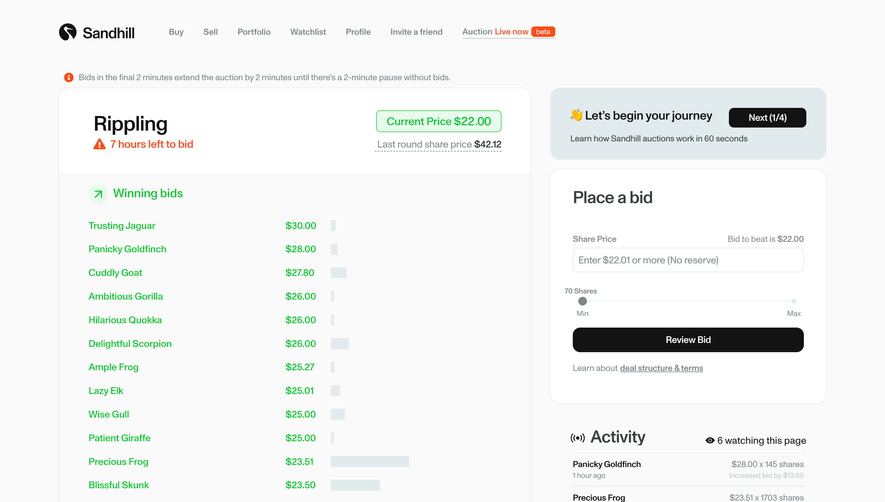Select Precious Frog in winning bids
The image size is (885, 502).
click(119, 462)
